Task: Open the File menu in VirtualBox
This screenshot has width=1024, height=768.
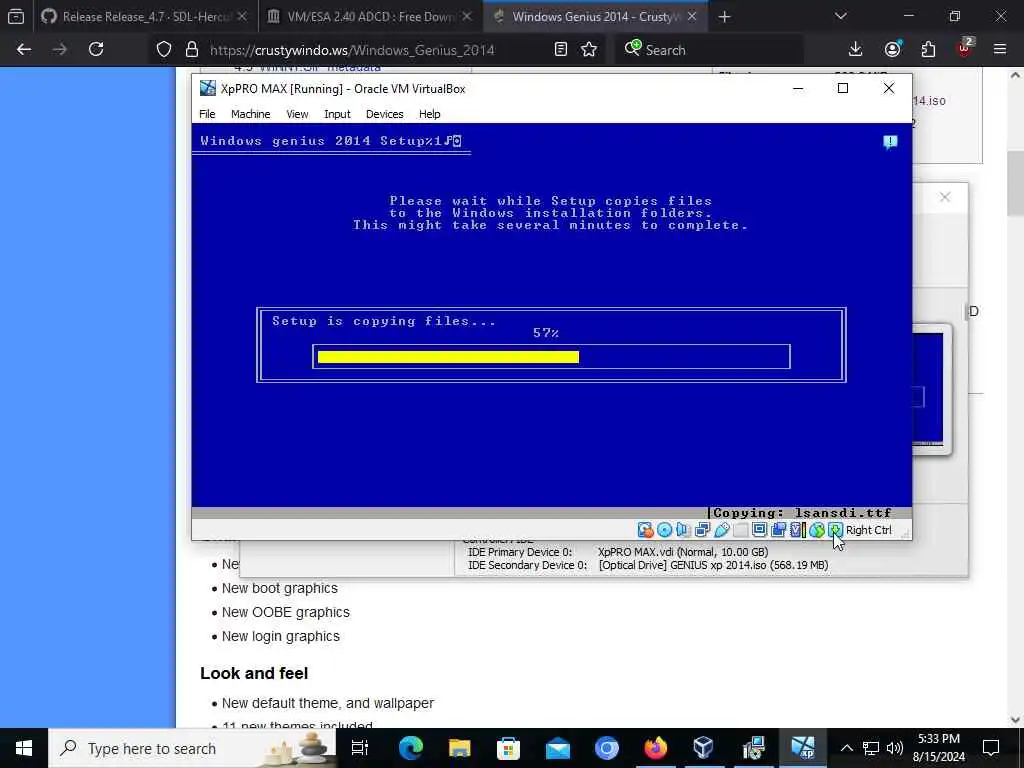Action: tap(207, 114)
